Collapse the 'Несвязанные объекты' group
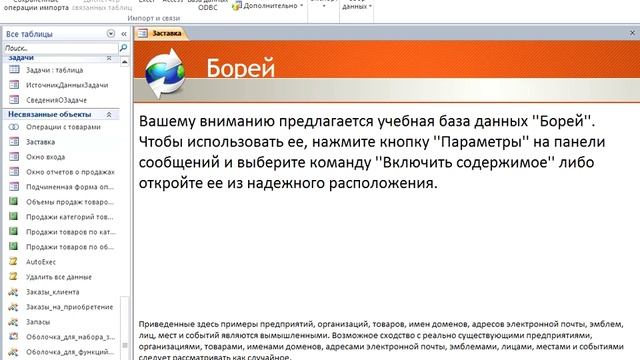Screen dimensions: 640x360 click(x=109, y=115)
